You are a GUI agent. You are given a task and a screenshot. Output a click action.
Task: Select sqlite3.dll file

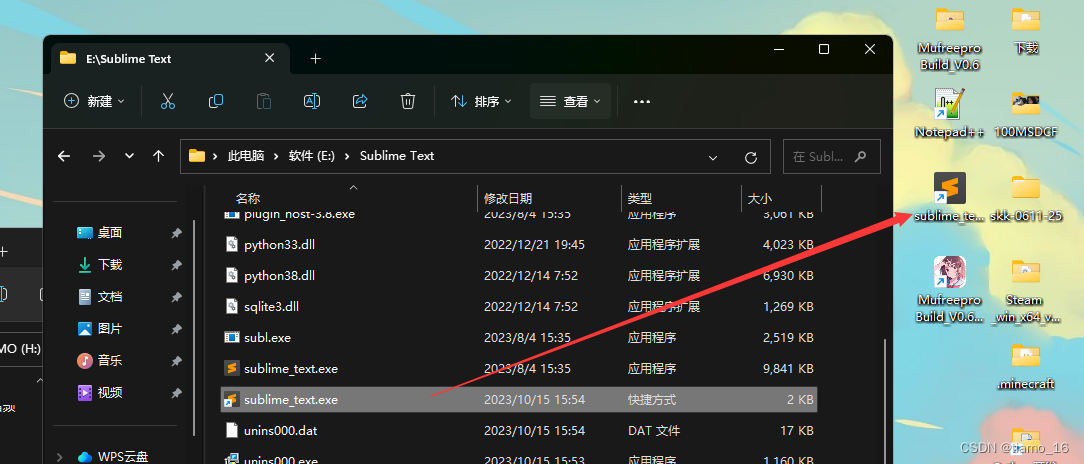pos(518,307)
